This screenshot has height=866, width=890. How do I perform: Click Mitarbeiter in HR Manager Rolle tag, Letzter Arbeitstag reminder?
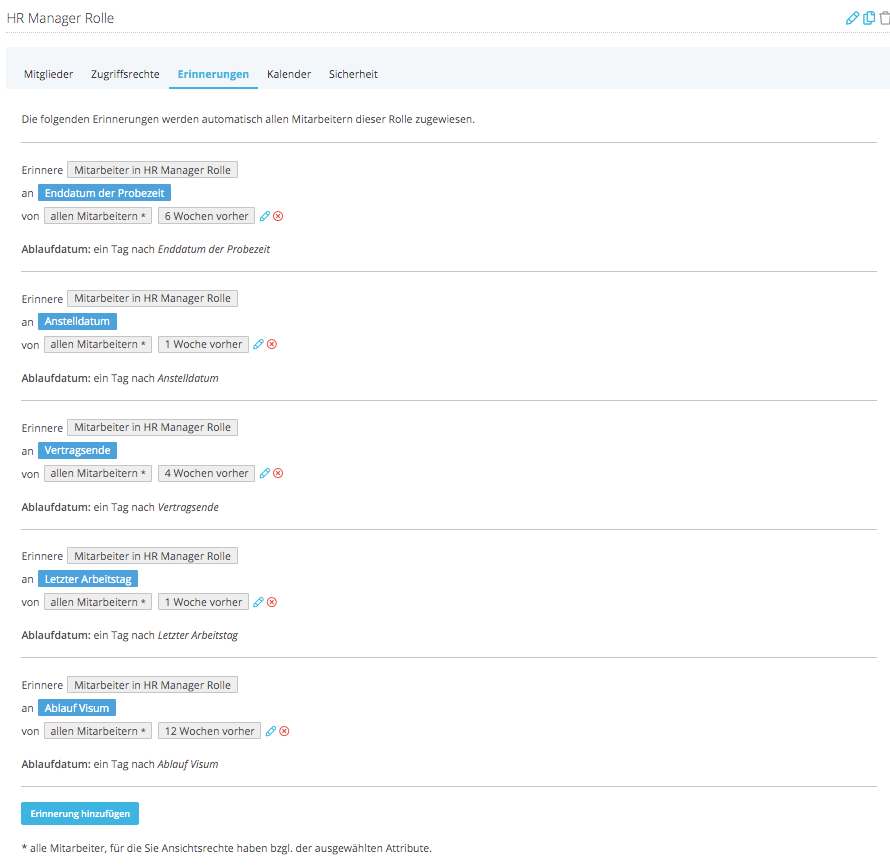point(152,556)
